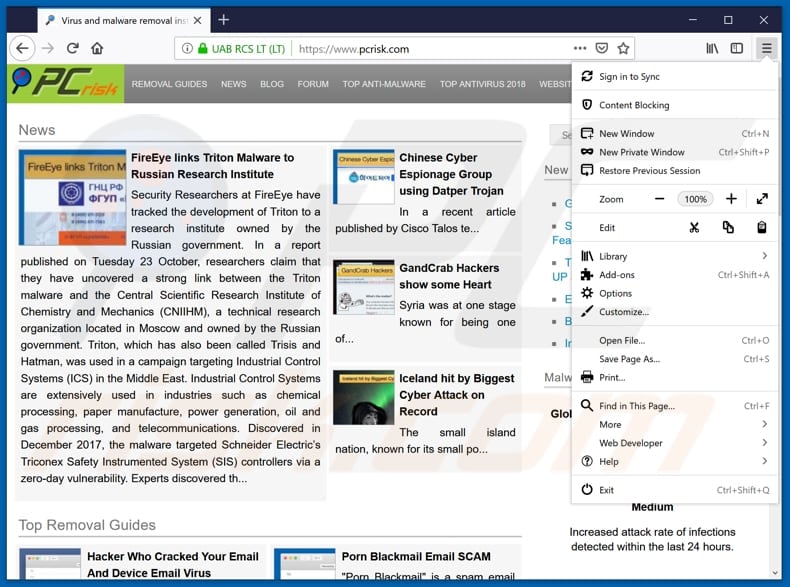Click the PCrisk site logo
The width and height of the screenshot is (790, 587).
pyautogui.click(x=65, y=83)
